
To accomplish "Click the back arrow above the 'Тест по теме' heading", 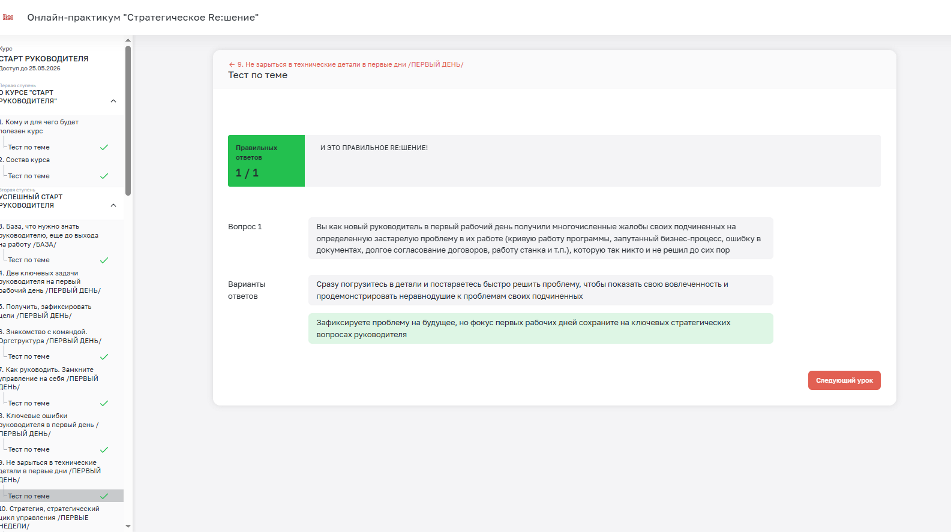I will pos(231,64).
